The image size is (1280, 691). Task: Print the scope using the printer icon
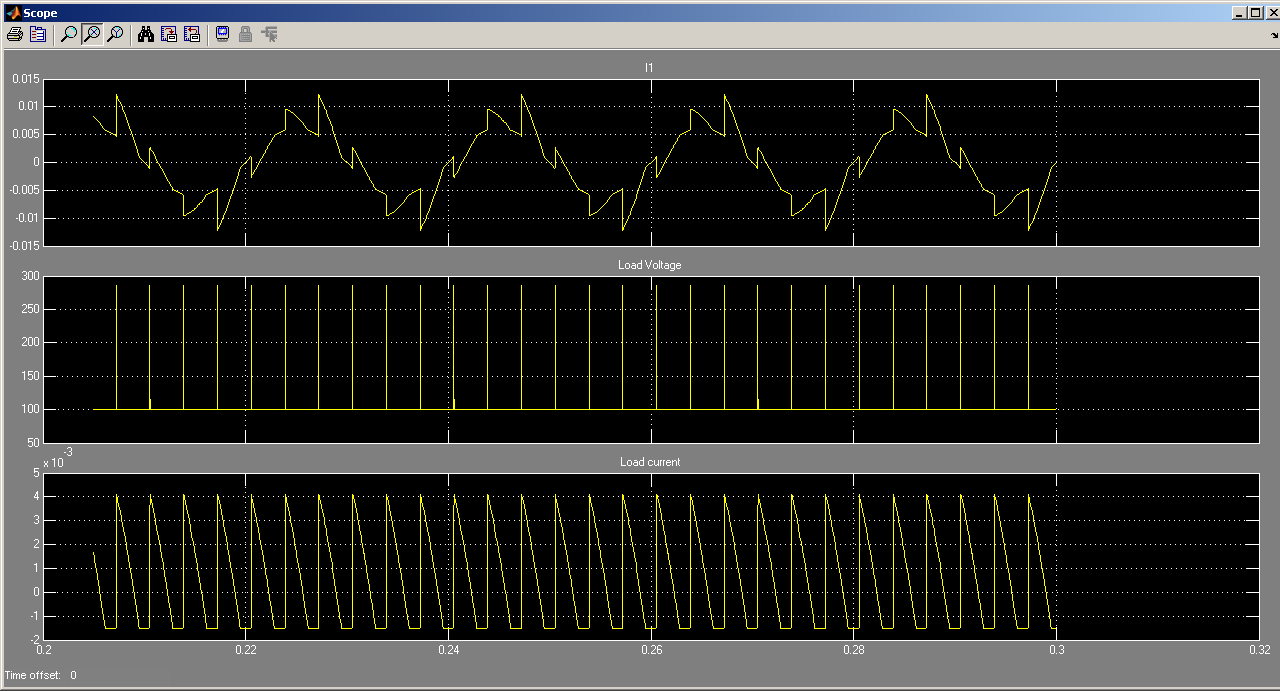14,34
